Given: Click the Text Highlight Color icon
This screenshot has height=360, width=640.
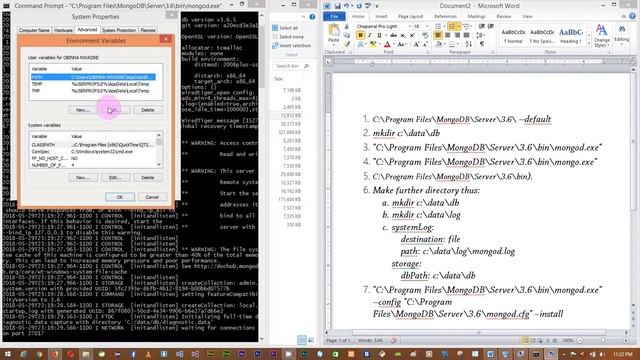Looking at the screenshot, I should click(373, 44).
